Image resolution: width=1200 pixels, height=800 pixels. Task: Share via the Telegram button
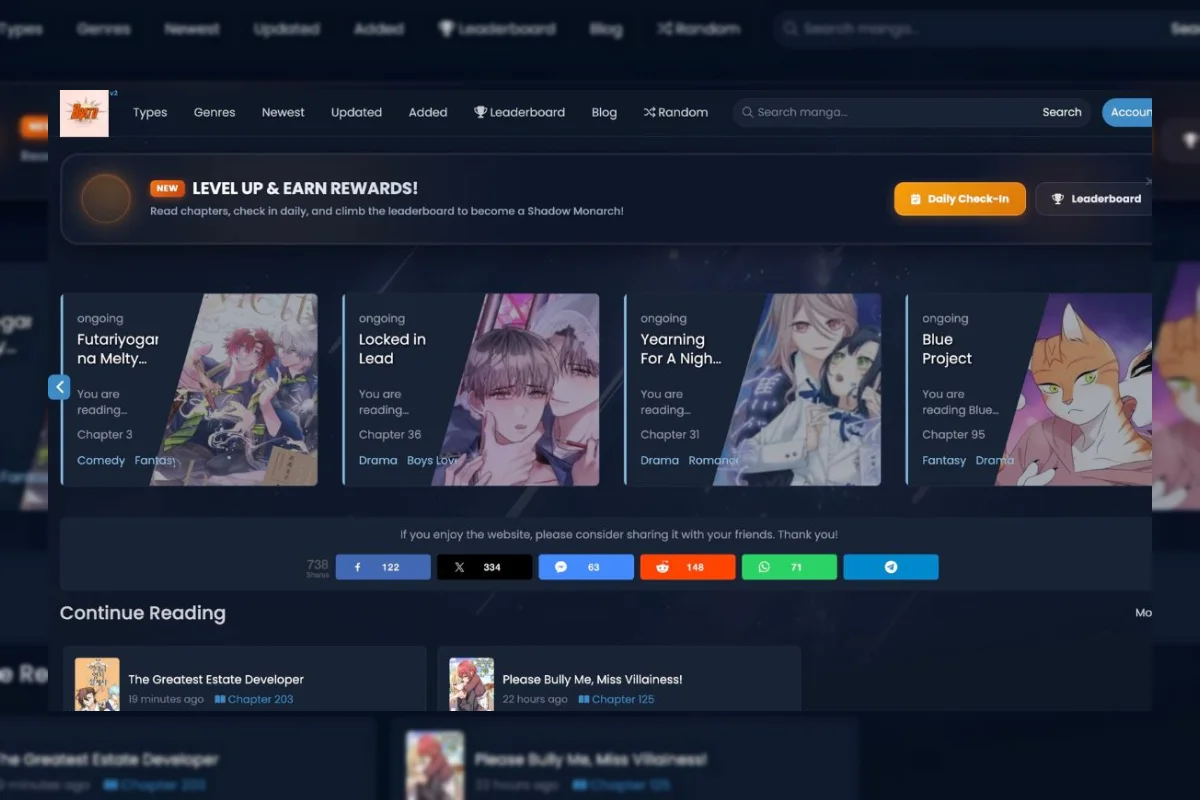(891, 567)
